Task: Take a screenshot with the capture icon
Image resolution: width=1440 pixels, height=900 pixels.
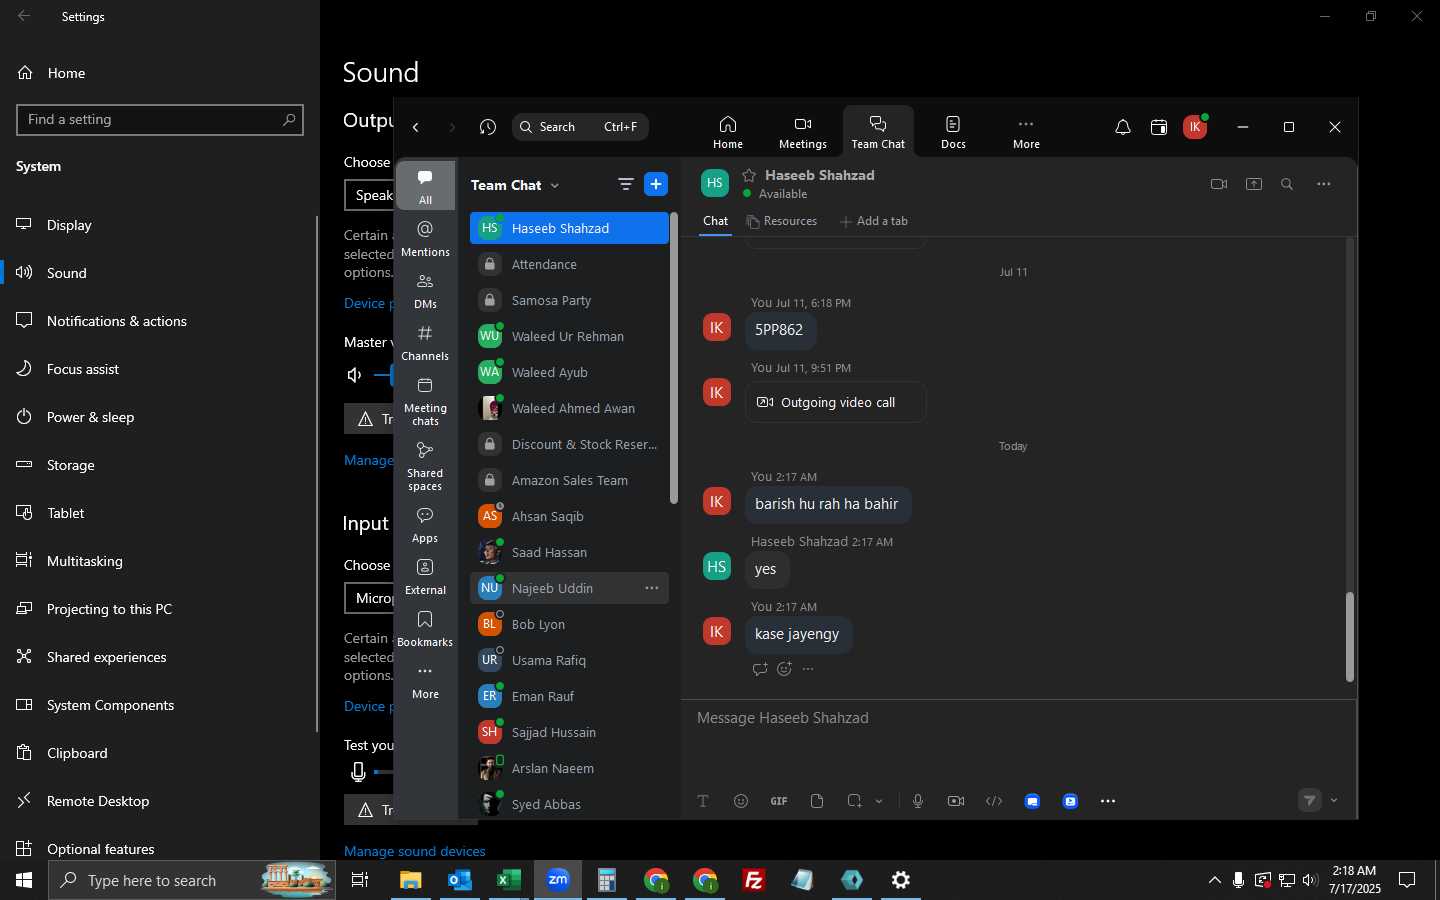Action: coord(854,801)
